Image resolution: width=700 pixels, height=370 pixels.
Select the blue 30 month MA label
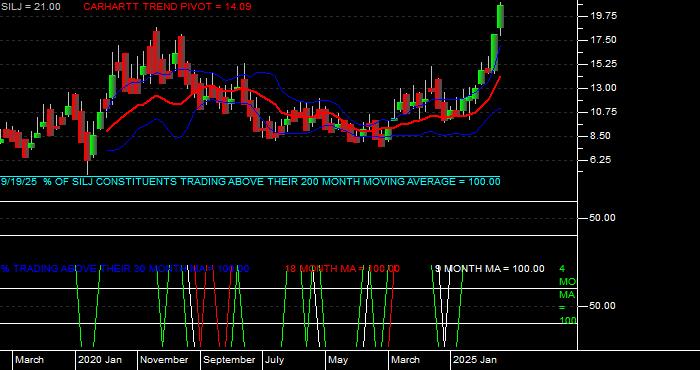click(x=125, y=269)
